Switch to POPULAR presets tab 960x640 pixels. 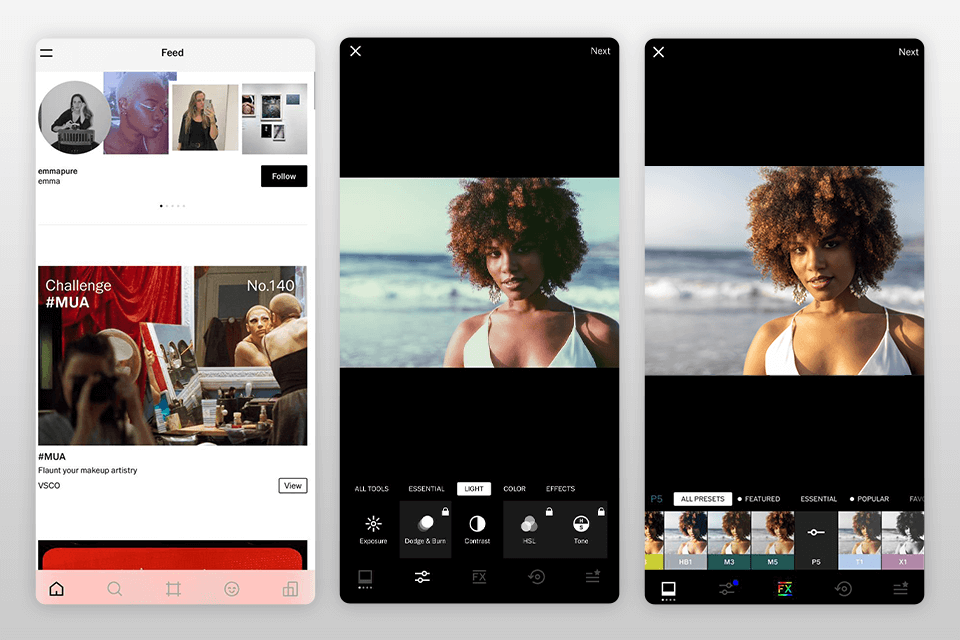pos(869,499)
